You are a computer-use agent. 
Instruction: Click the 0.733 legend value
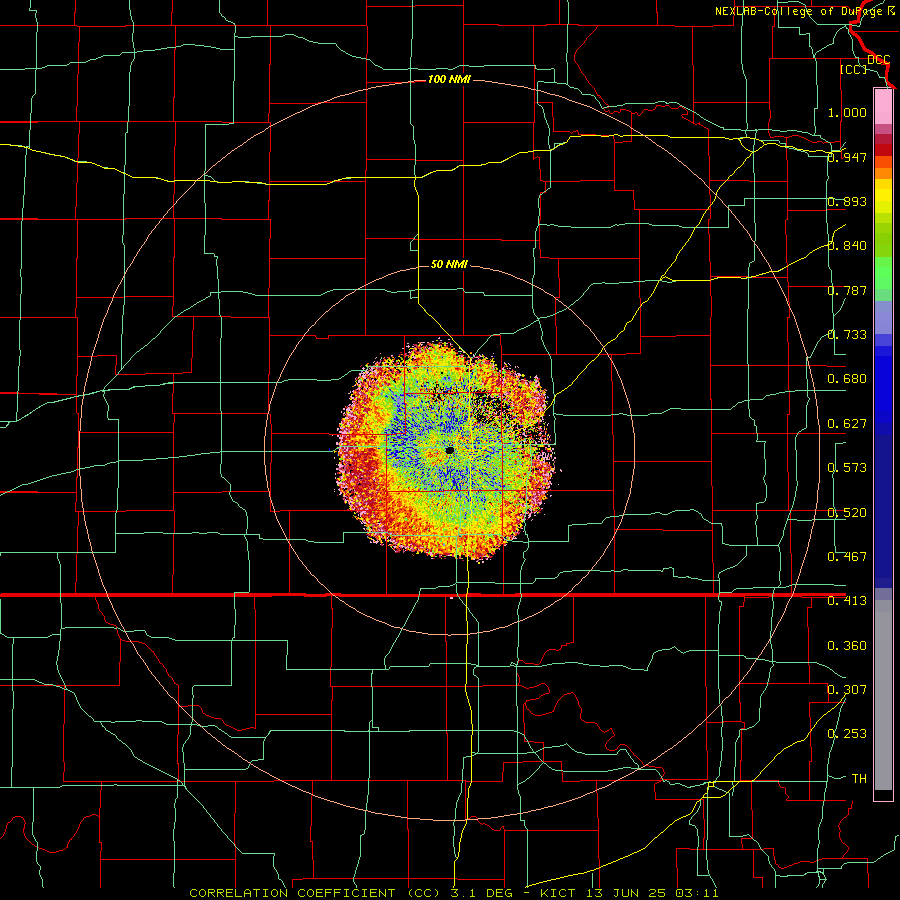pos(847,335)
